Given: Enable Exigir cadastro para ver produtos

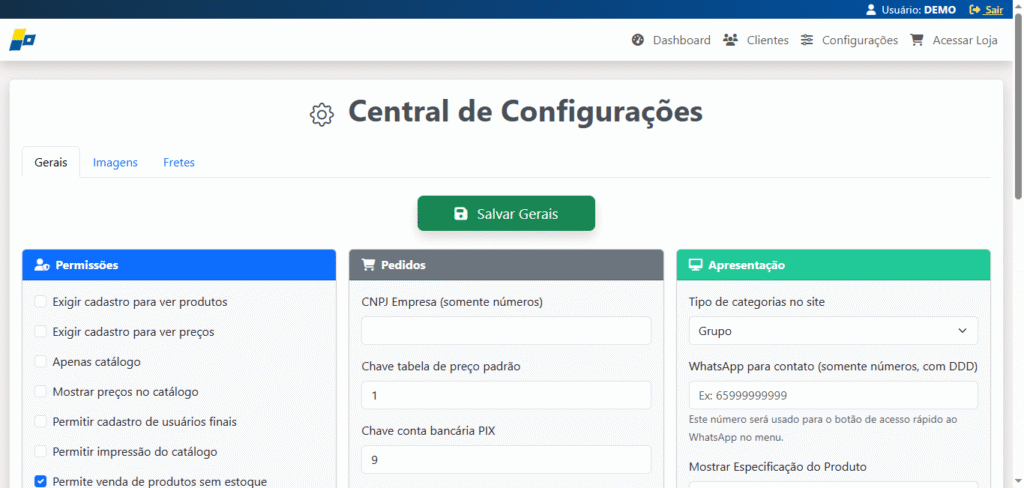Looking at the screenshot, I should [41, 301].
